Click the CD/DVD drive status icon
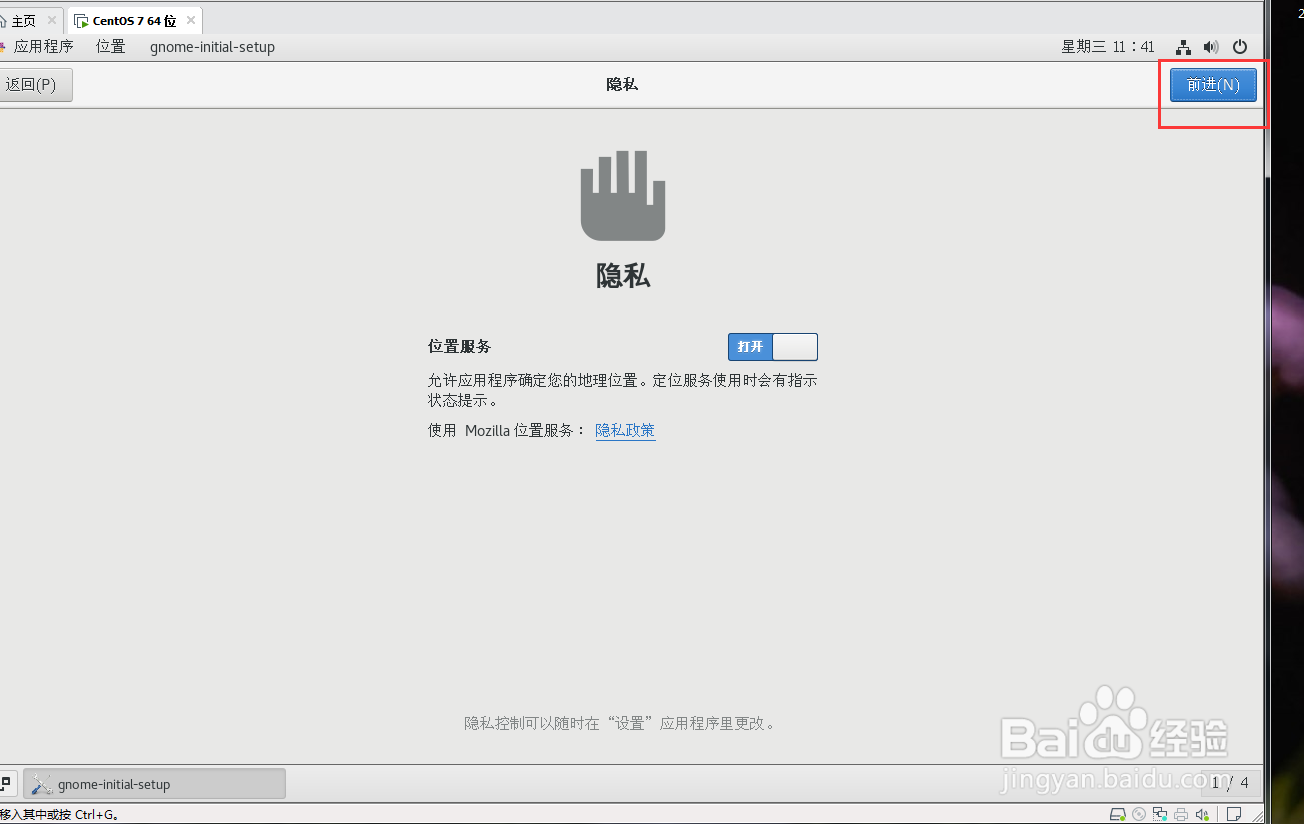This screenshot has width=1304, height=824. (x=1139, y=814)
